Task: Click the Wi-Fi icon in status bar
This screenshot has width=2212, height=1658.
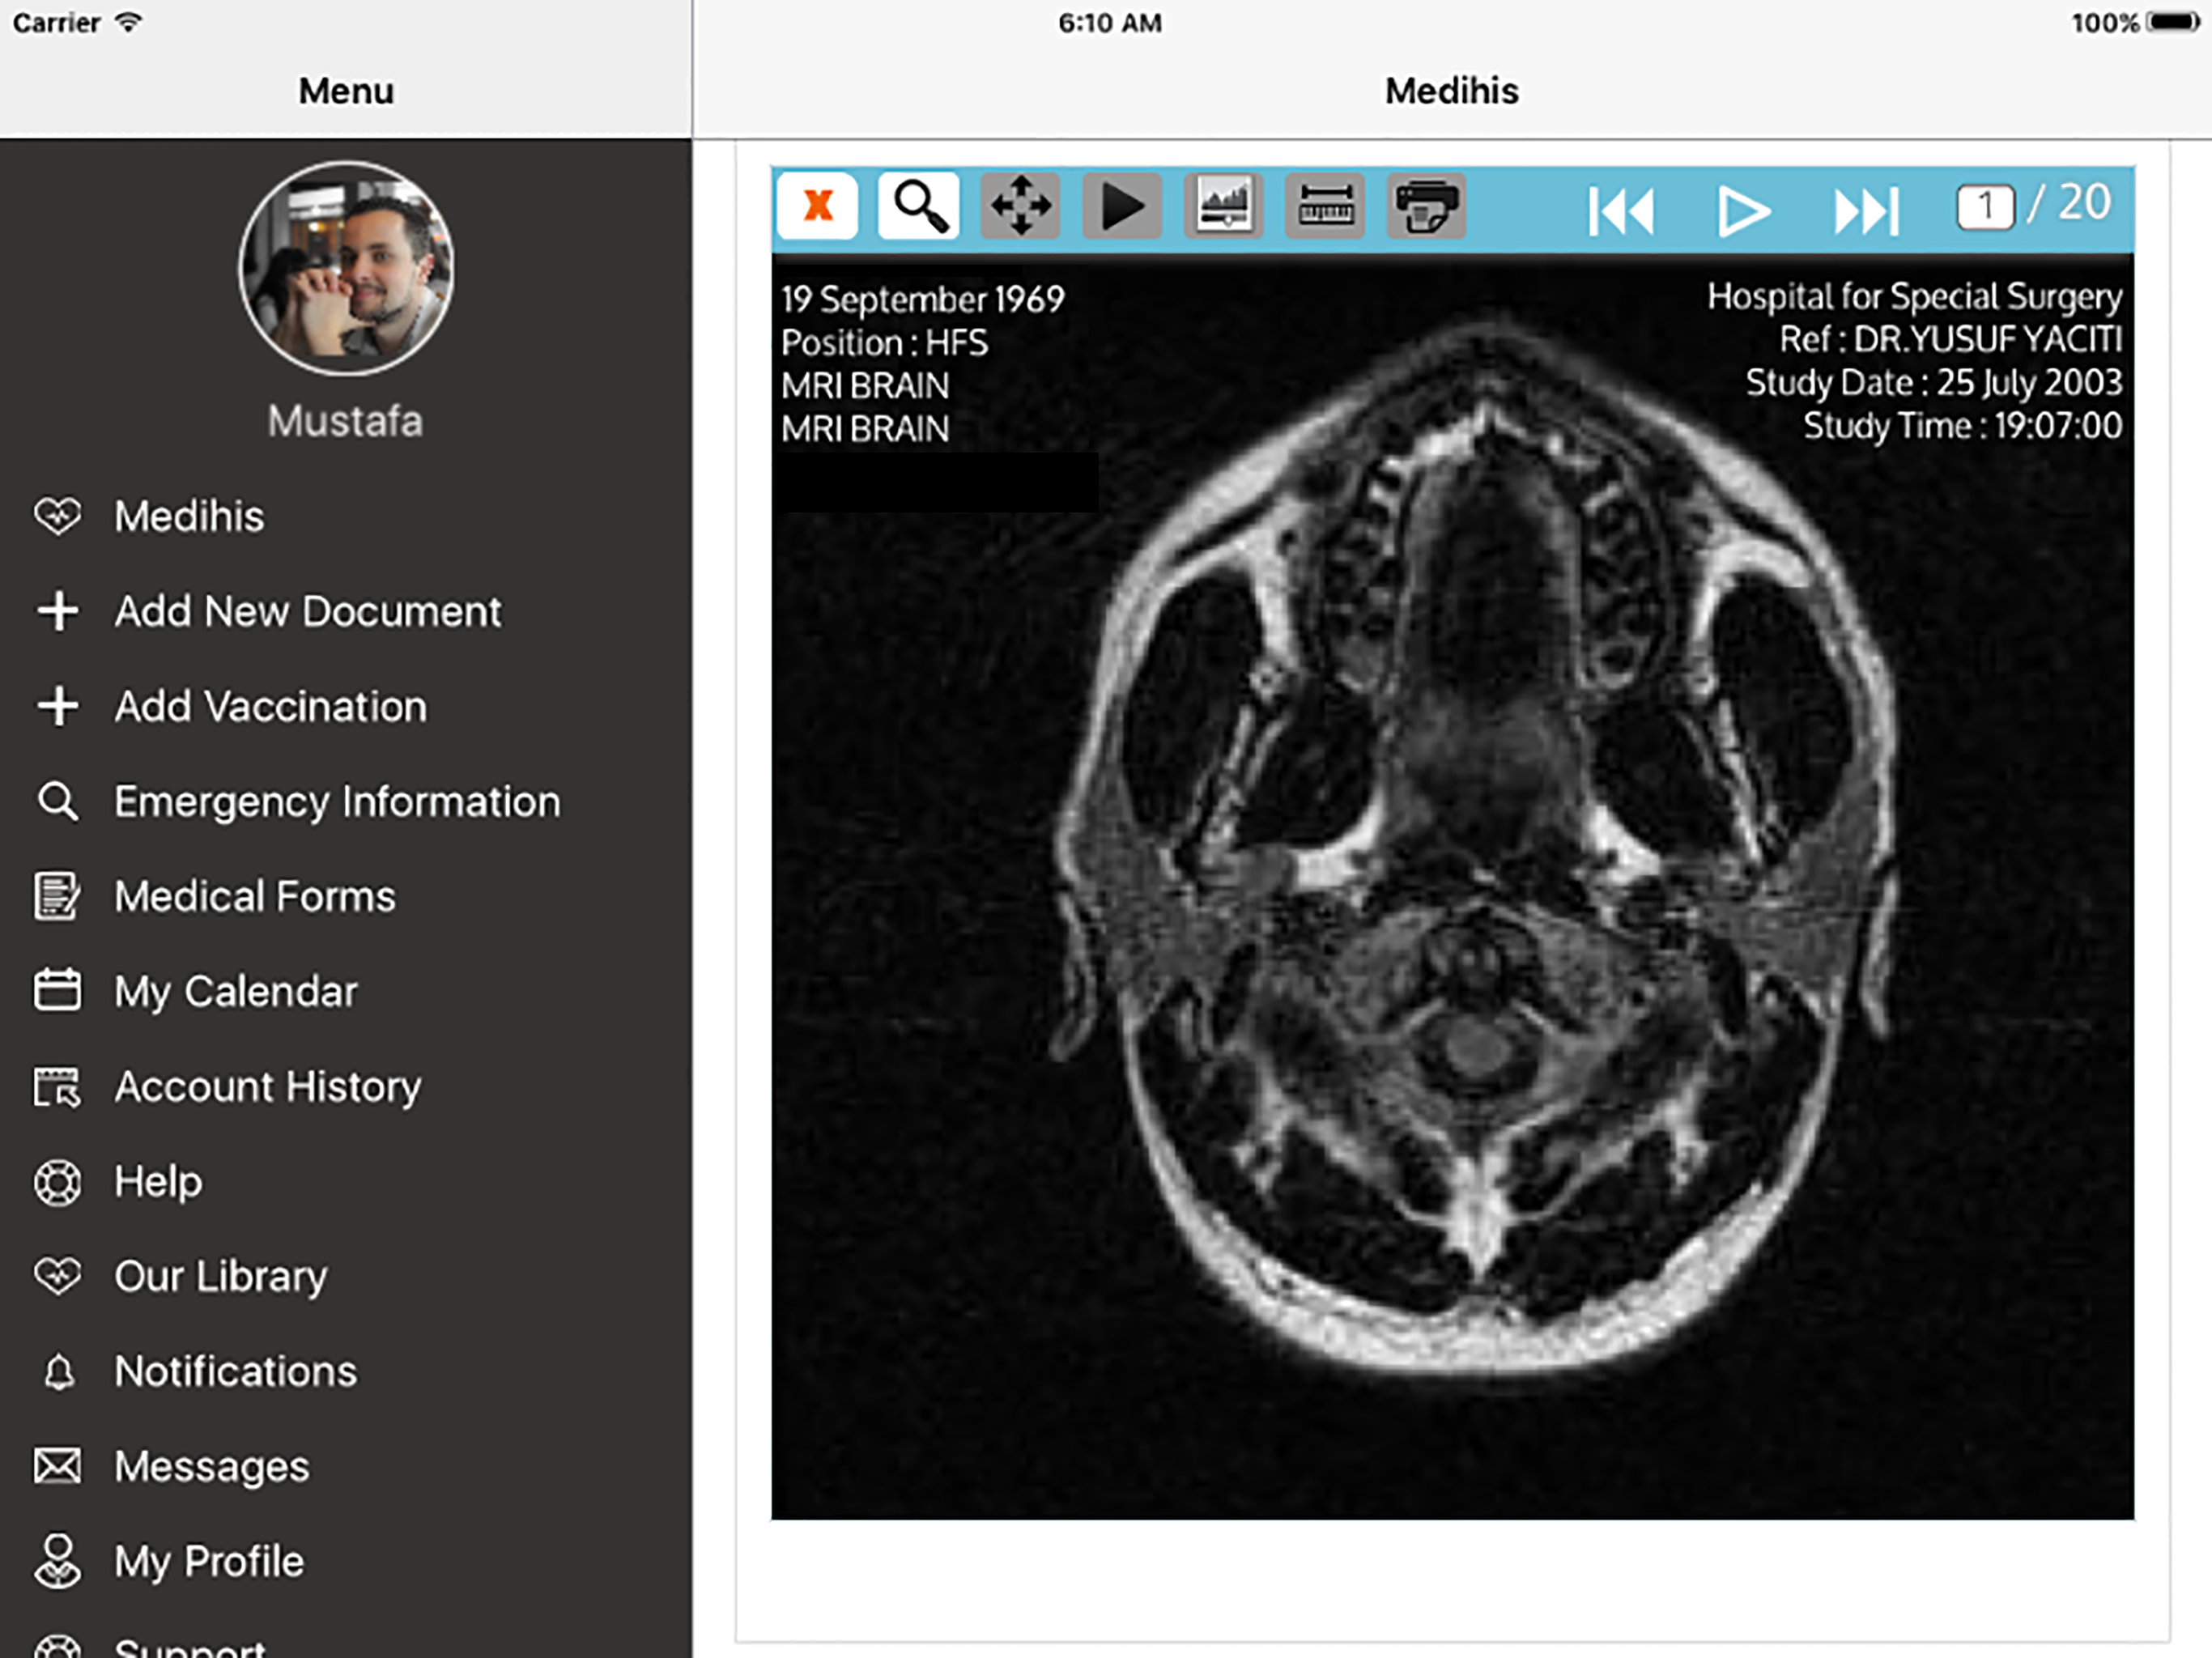Action: [128, 22]
